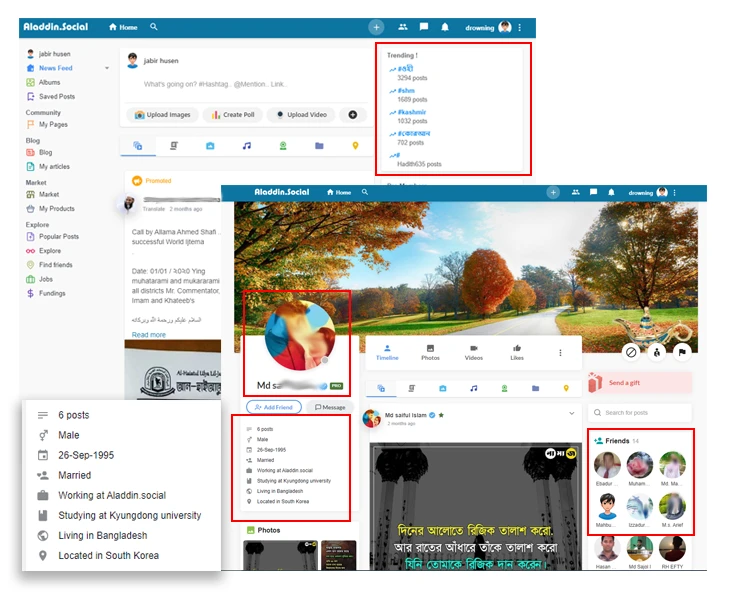Click Translate on promoted post

point(154,209)
